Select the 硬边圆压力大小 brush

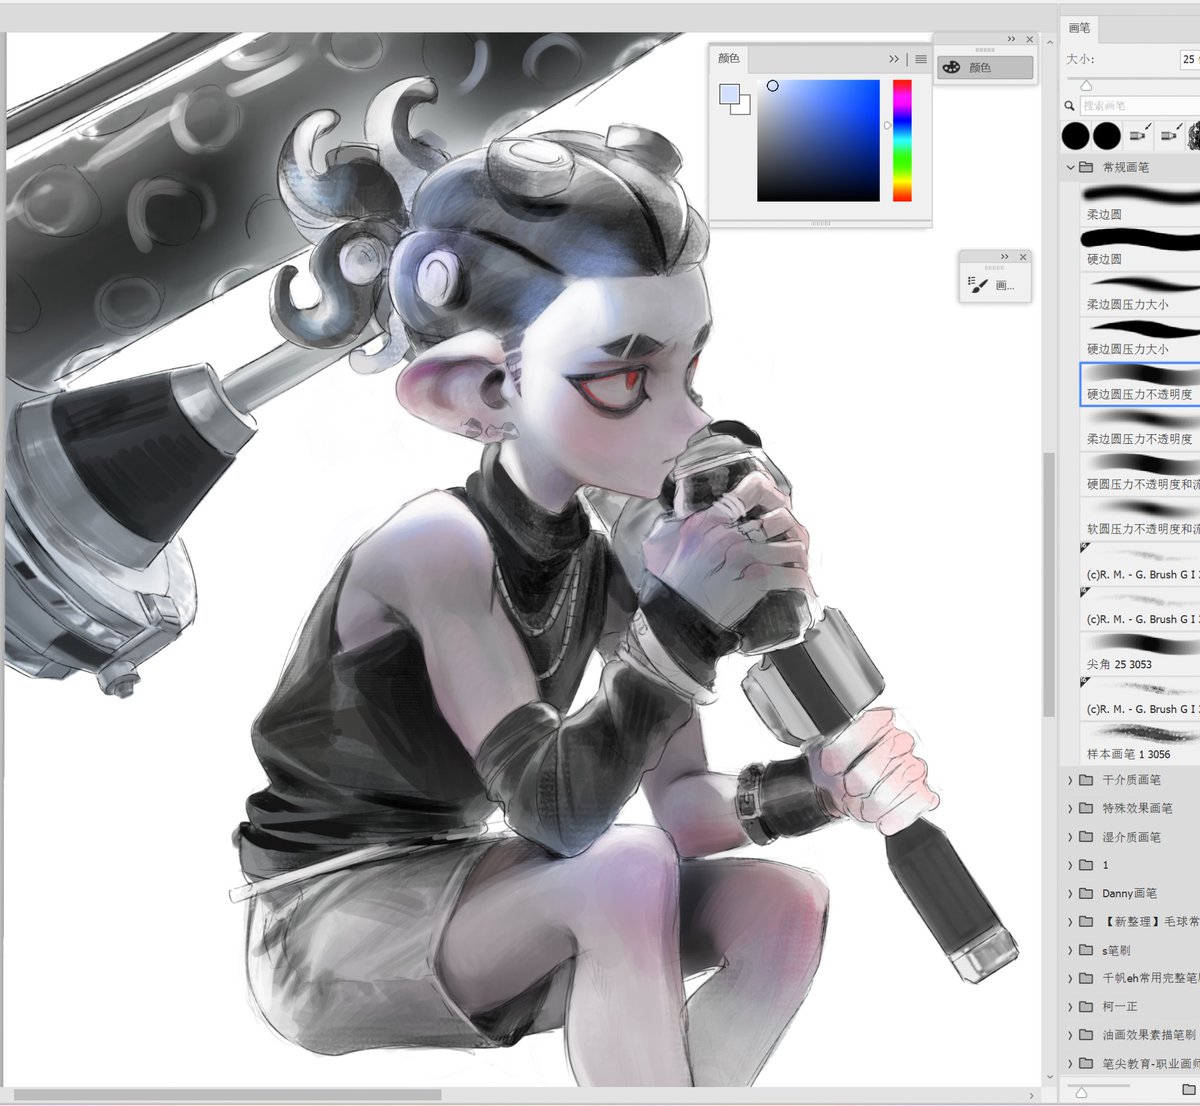1140,338
